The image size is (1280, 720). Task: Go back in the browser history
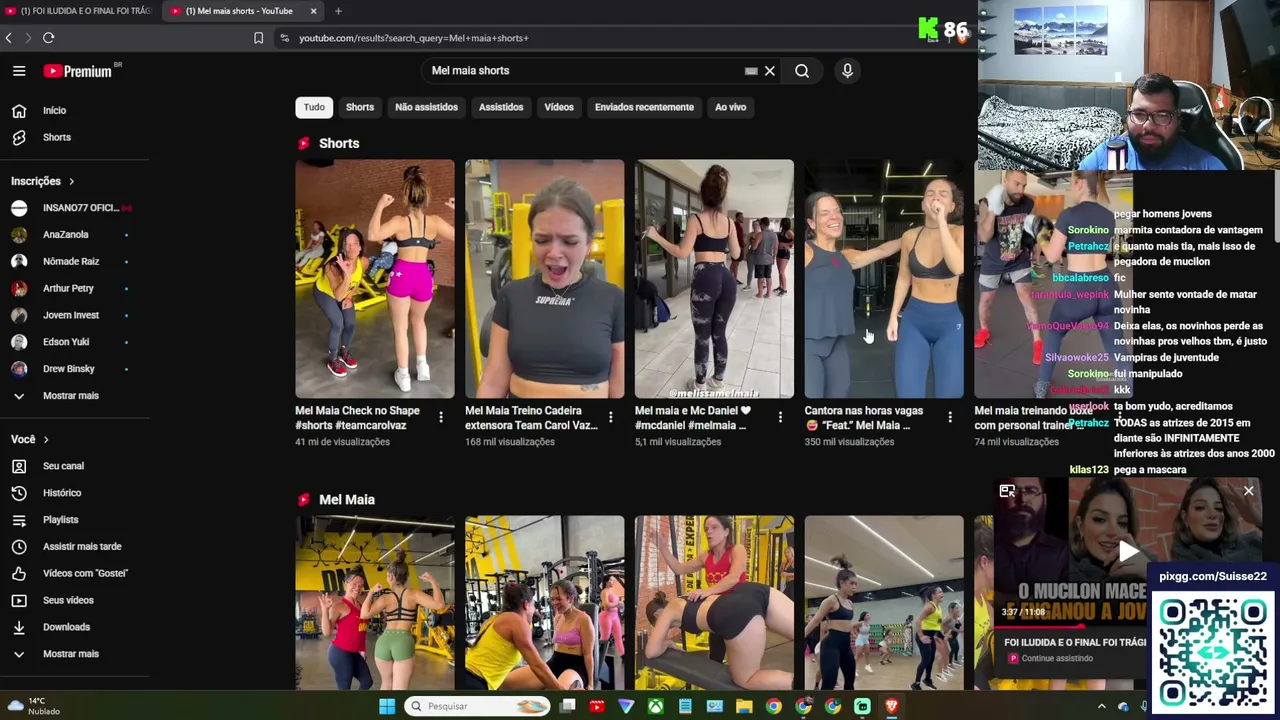click(x=9, y=38)
